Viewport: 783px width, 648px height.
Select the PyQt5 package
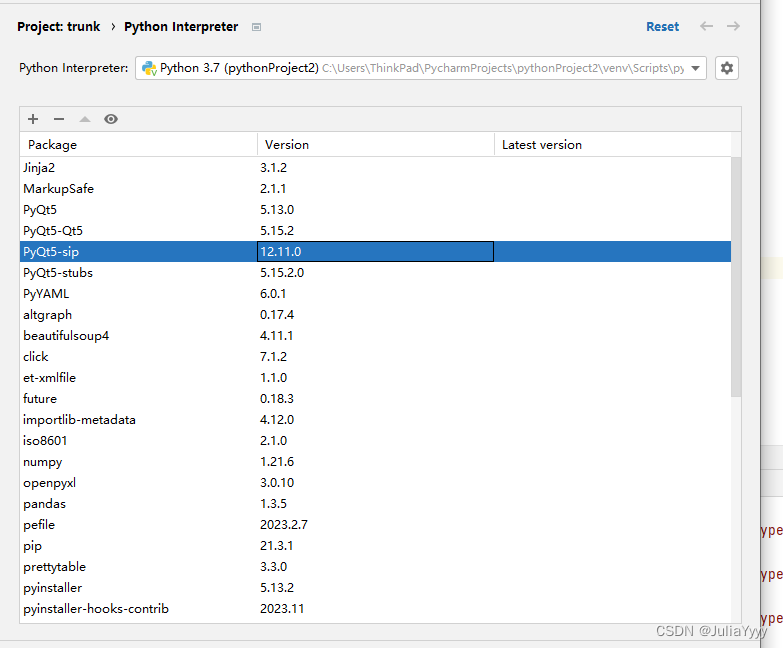pyautogui.click(x=376, y=210)
